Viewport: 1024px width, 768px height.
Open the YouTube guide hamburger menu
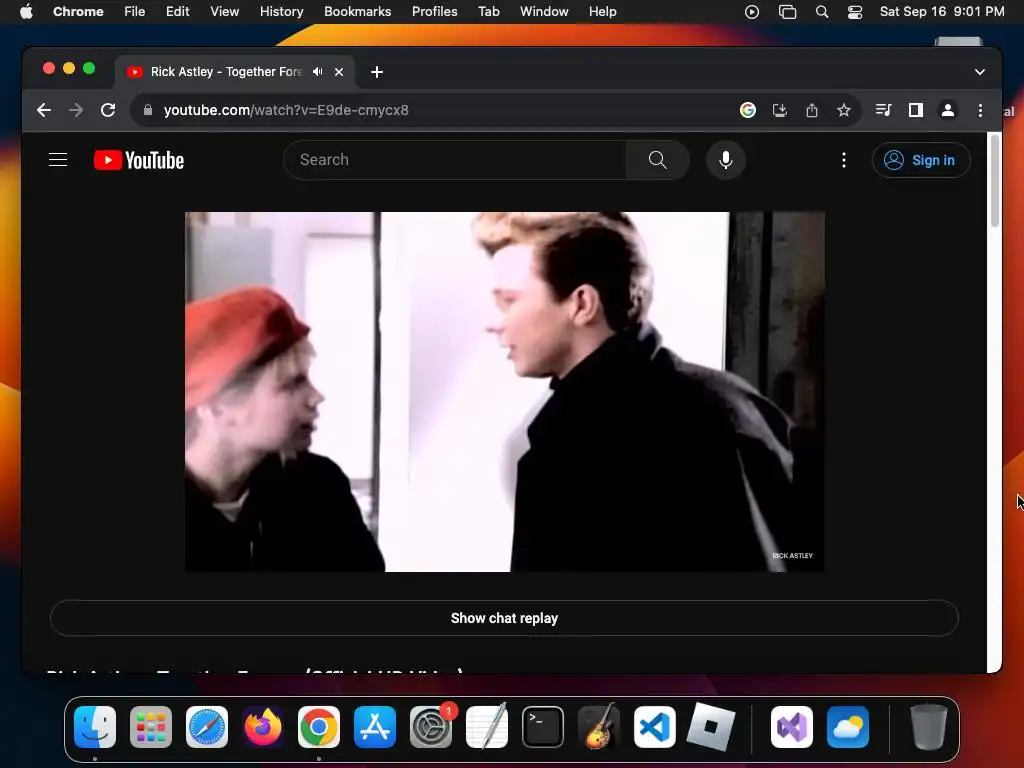click(x=58, y=160)
